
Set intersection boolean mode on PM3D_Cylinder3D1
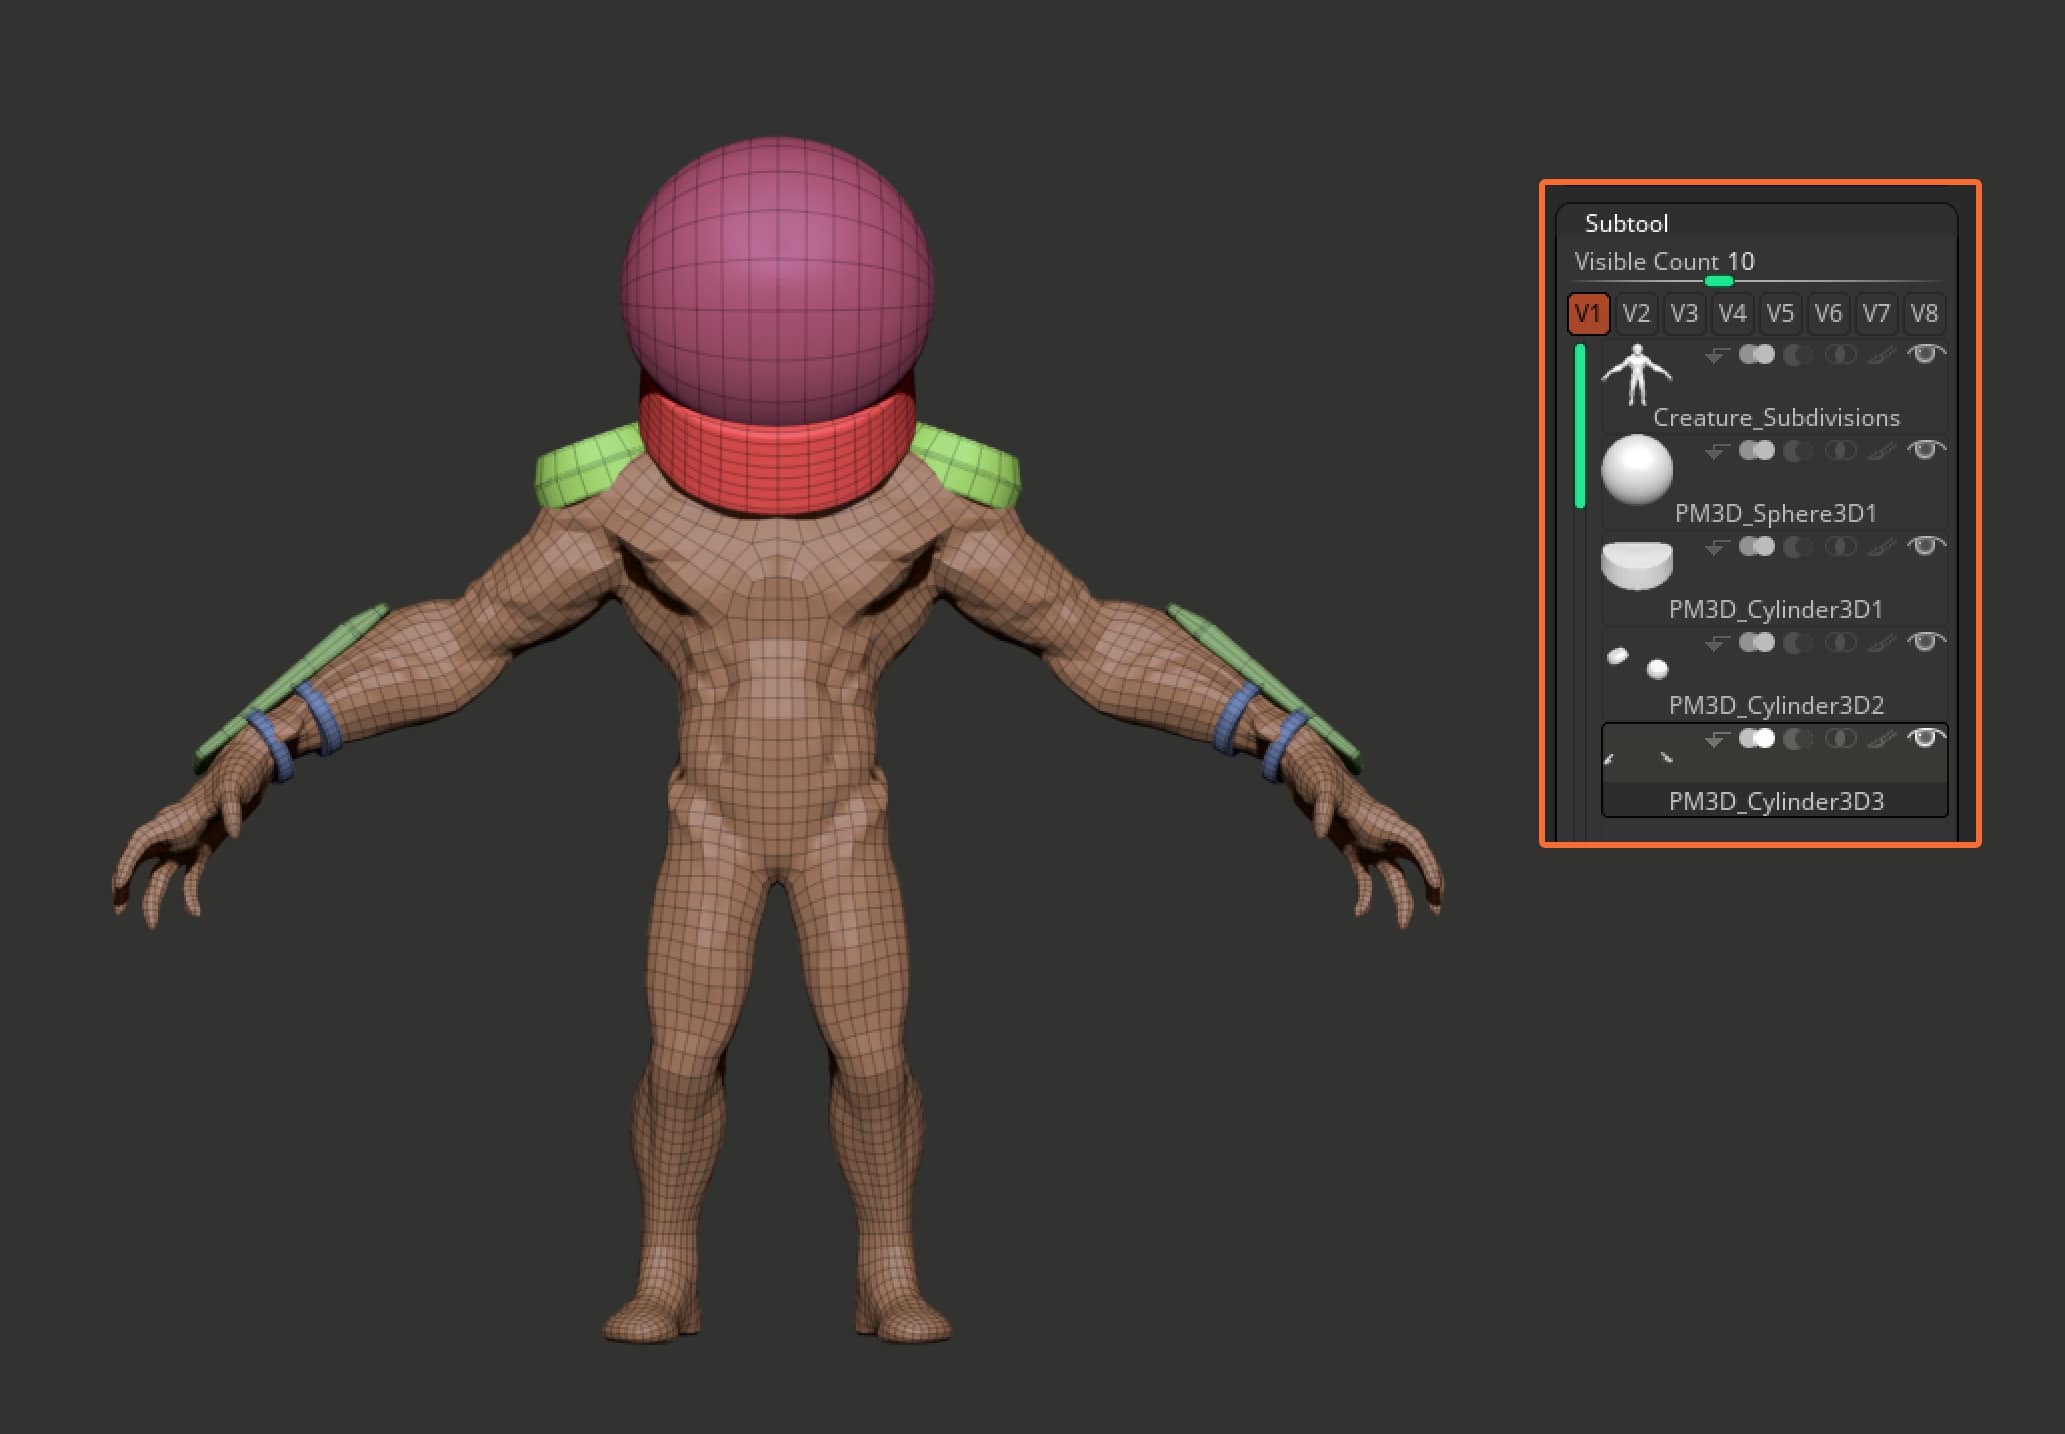click(x=1840, y=546)
